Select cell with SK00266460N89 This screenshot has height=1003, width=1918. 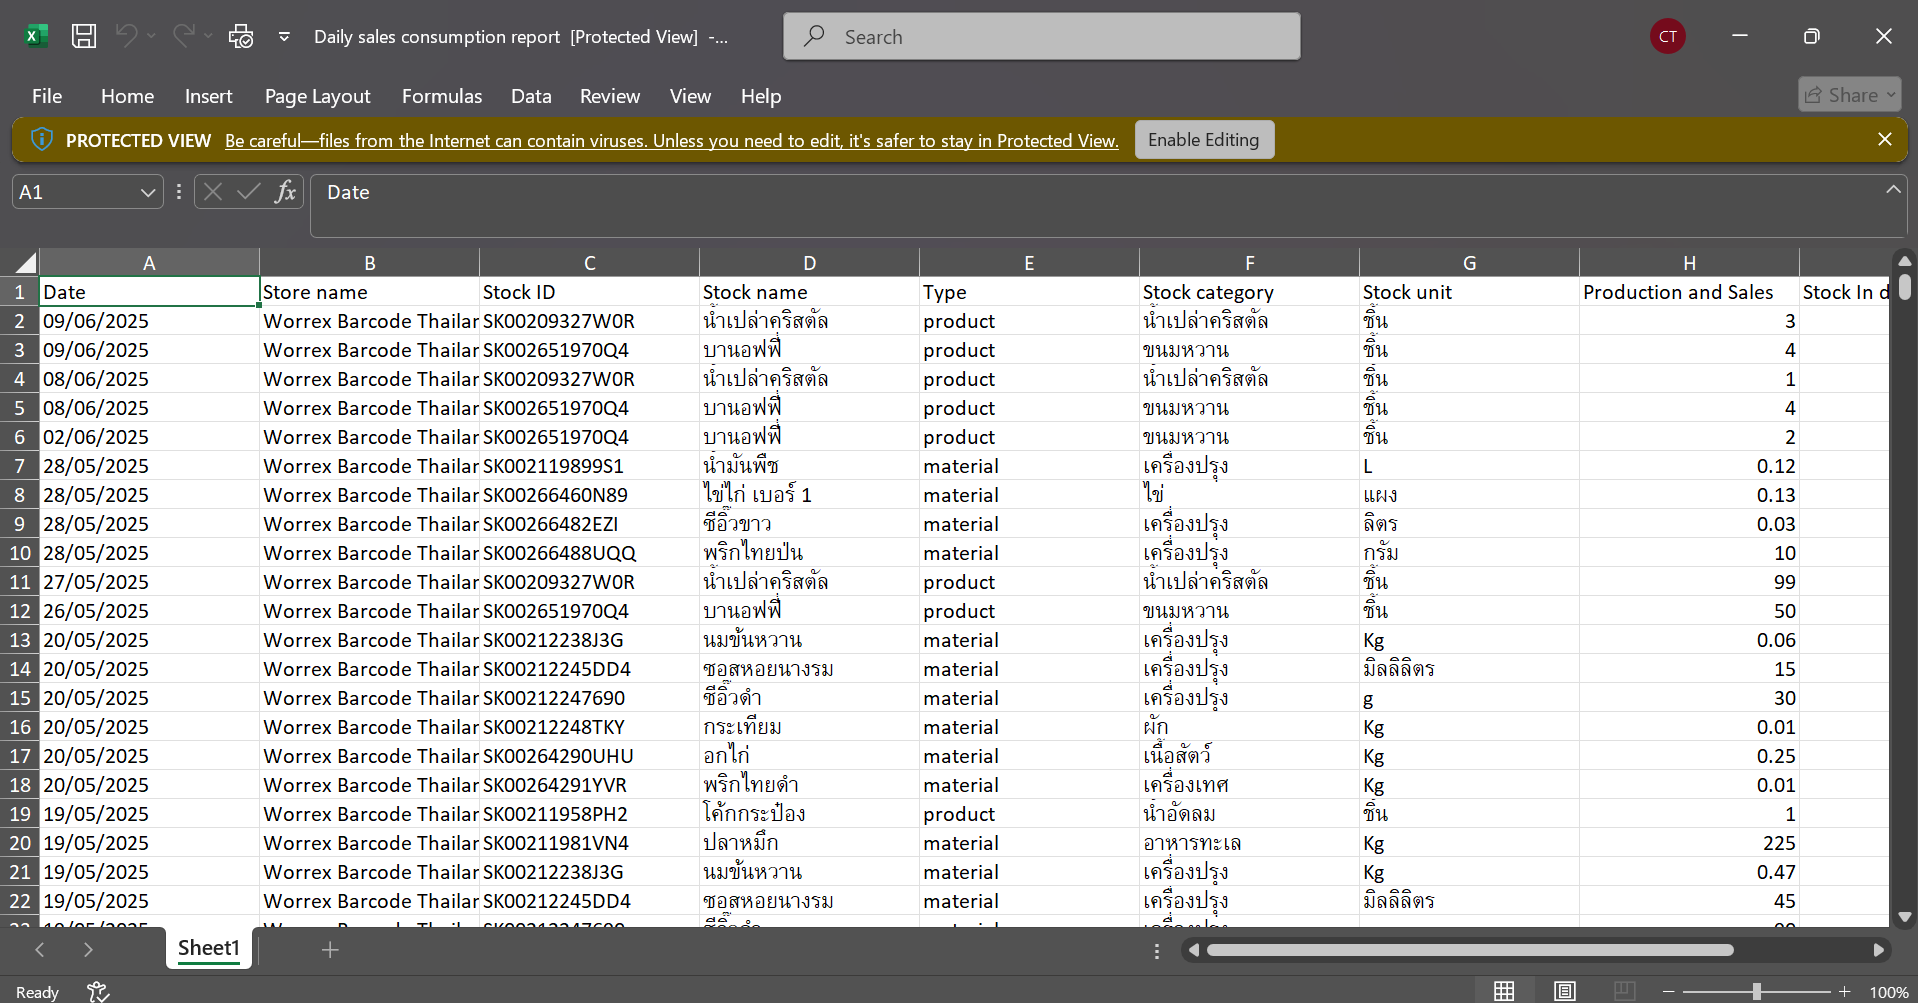click(589, 495)
